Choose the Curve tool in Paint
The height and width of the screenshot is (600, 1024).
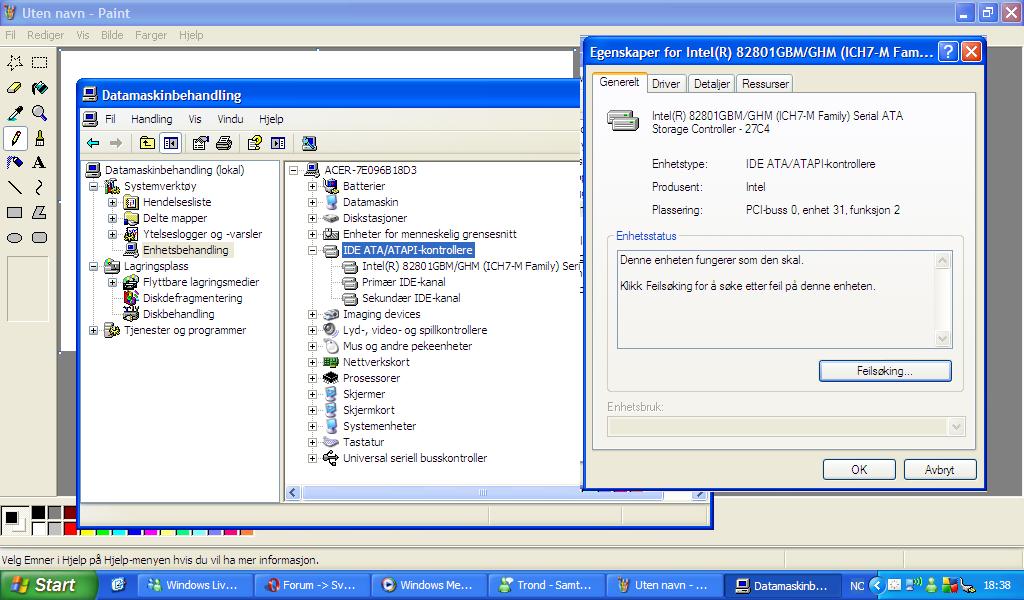coord(40,187)
